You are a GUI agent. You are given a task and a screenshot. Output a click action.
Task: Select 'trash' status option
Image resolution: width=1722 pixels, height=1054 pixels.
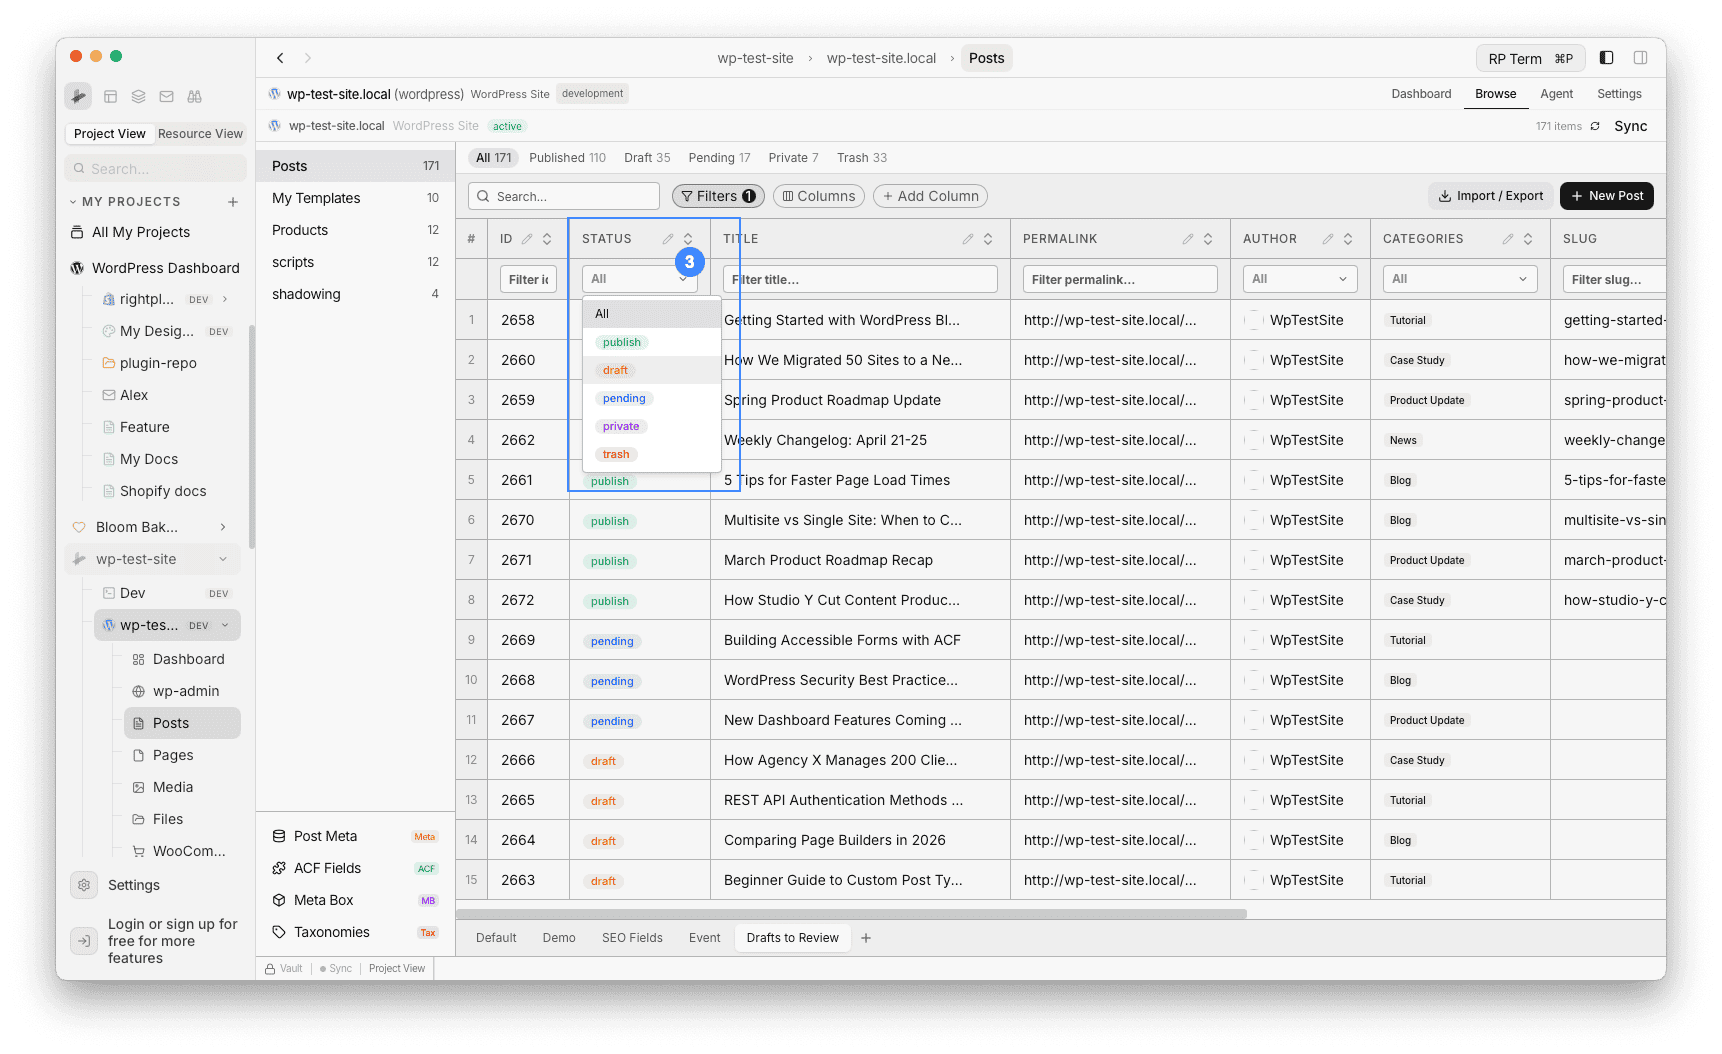point(652,454)
